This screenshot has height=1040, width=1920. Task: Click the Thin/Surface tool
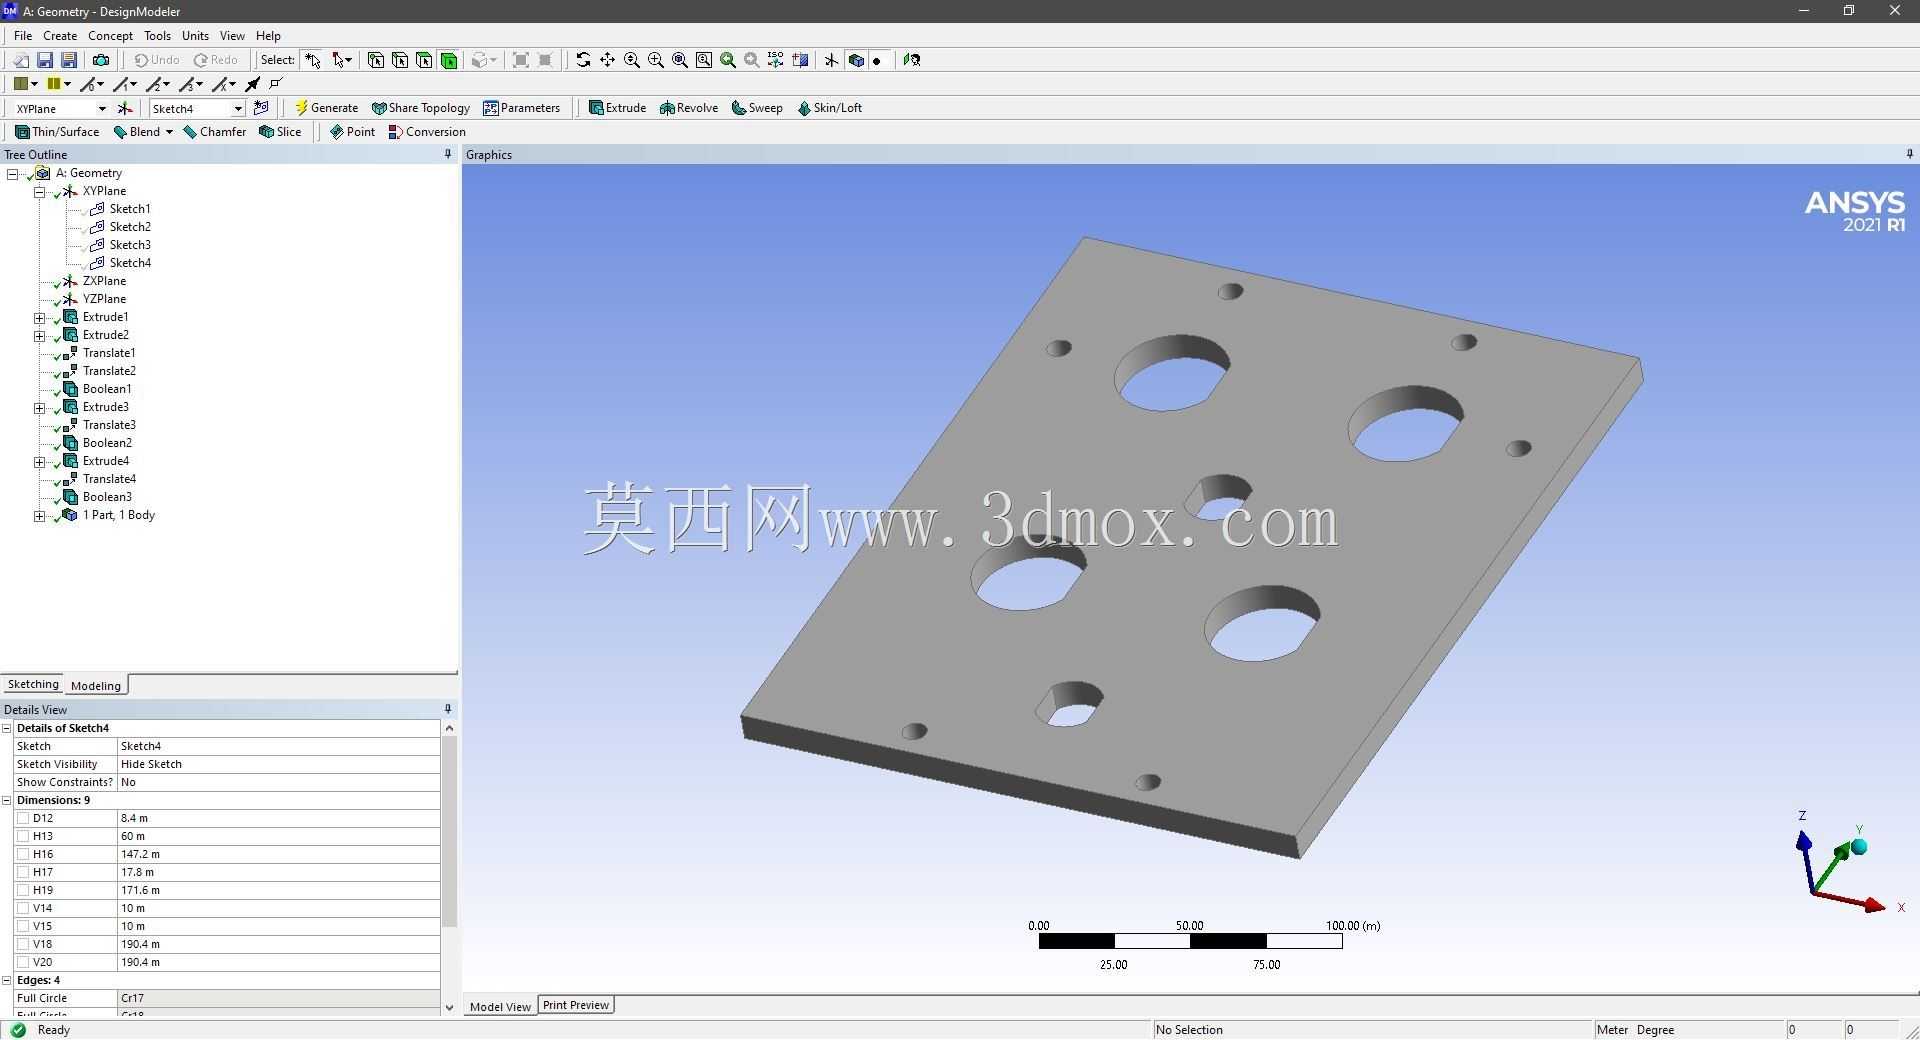pyautogui.click(x=57, y=132)
